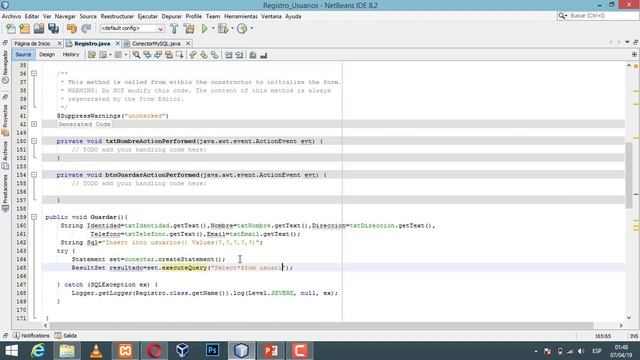640x360 pixels.
Task: Click the executeQuery highlighted text on line 165
Action: click(184, 268)
